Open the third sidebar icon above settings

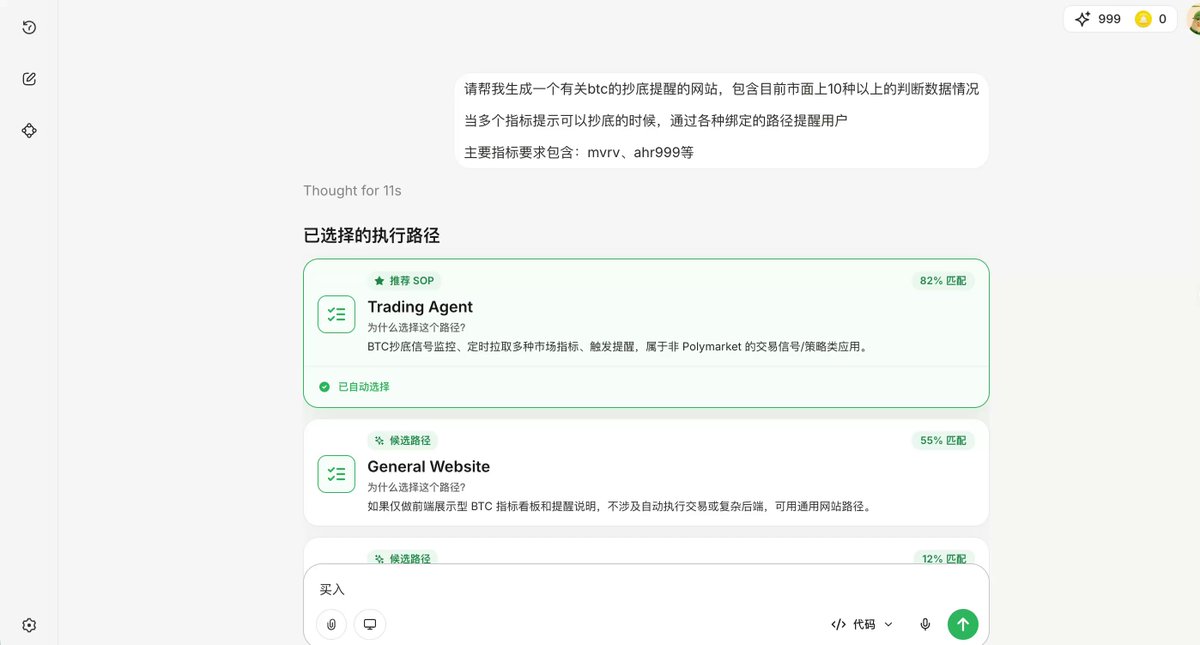pyautogui.click(x=29, y=130)
